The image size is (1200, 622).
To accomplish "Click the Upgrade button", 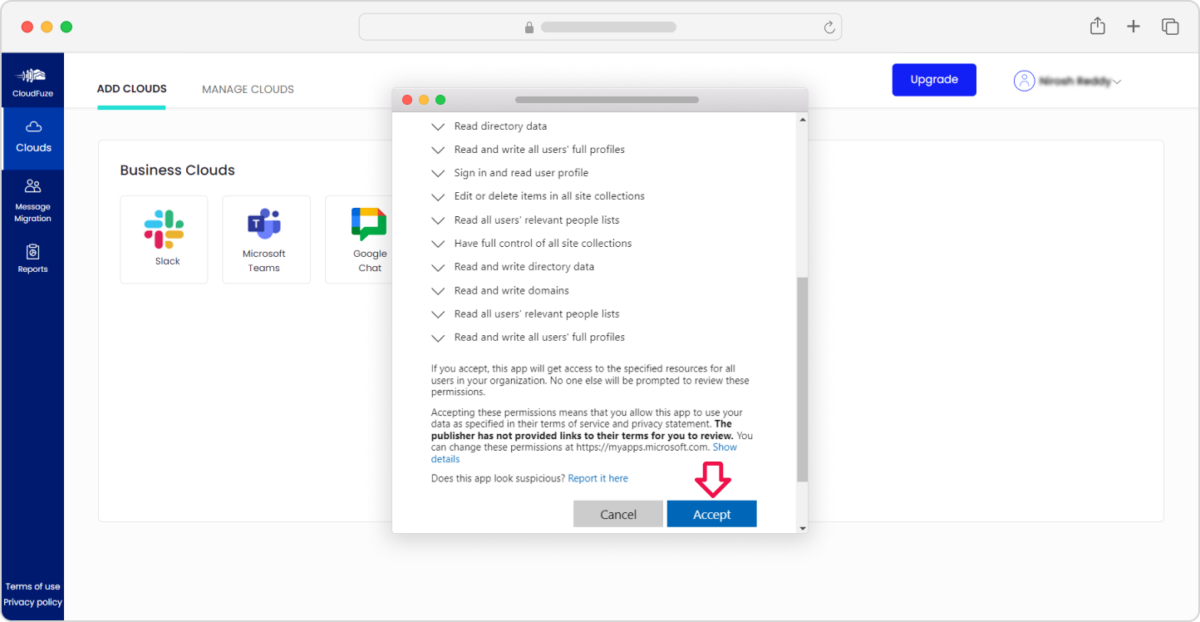I will point(934,79).
